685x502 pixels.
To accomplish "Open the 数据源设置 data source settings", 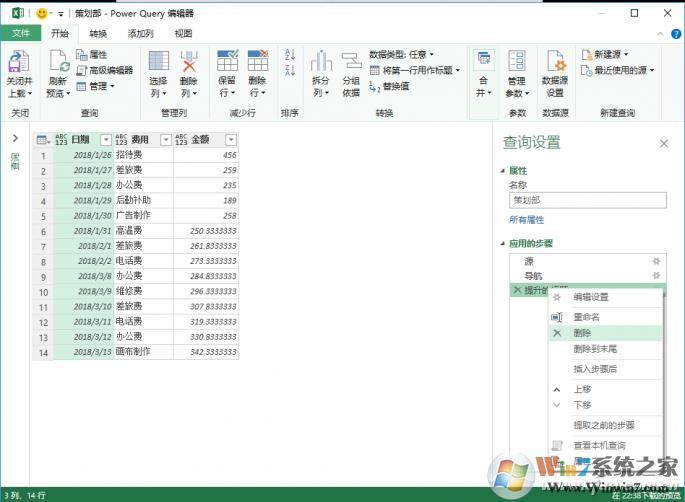I will click(554, 63).
